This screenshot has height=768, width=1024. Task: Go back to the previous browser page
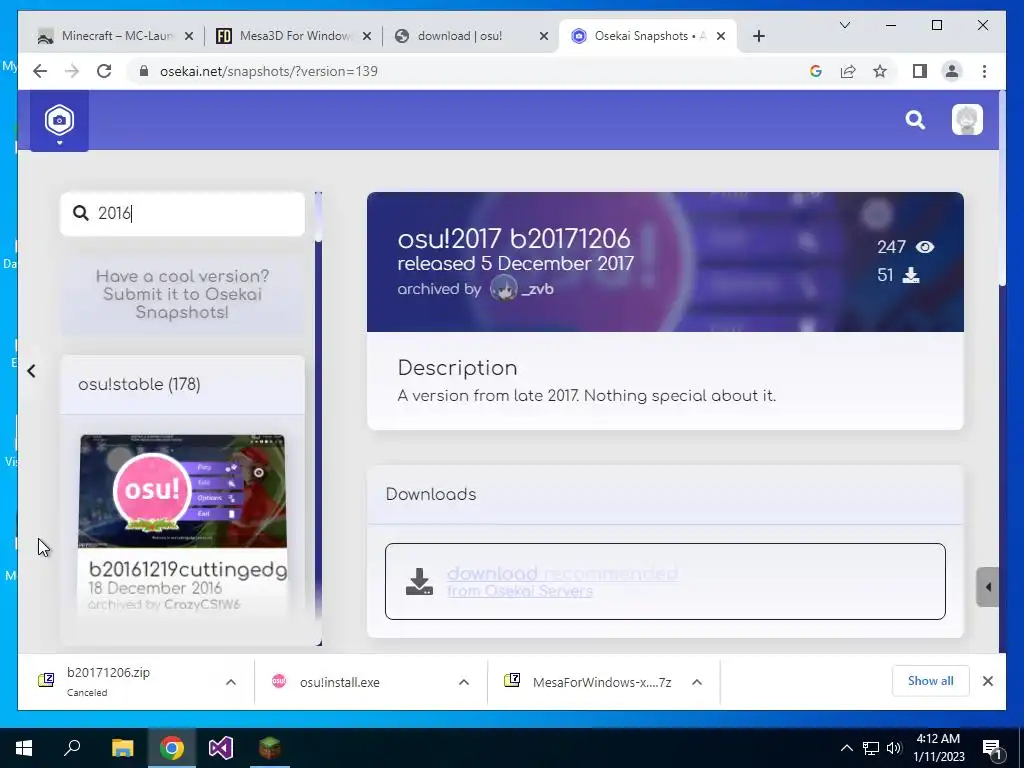pyautogui.click(x=40, y=71)
